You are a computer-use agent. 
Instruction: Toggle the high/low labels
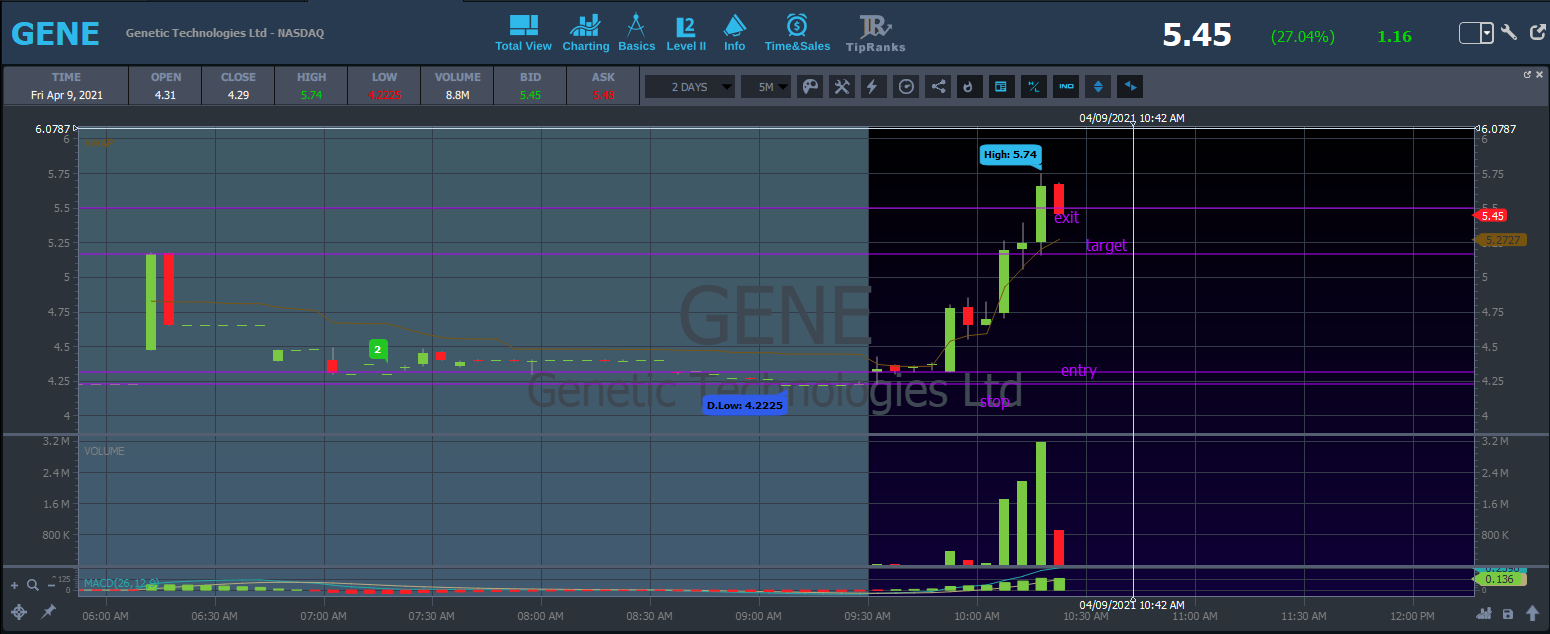[1033, 87]
